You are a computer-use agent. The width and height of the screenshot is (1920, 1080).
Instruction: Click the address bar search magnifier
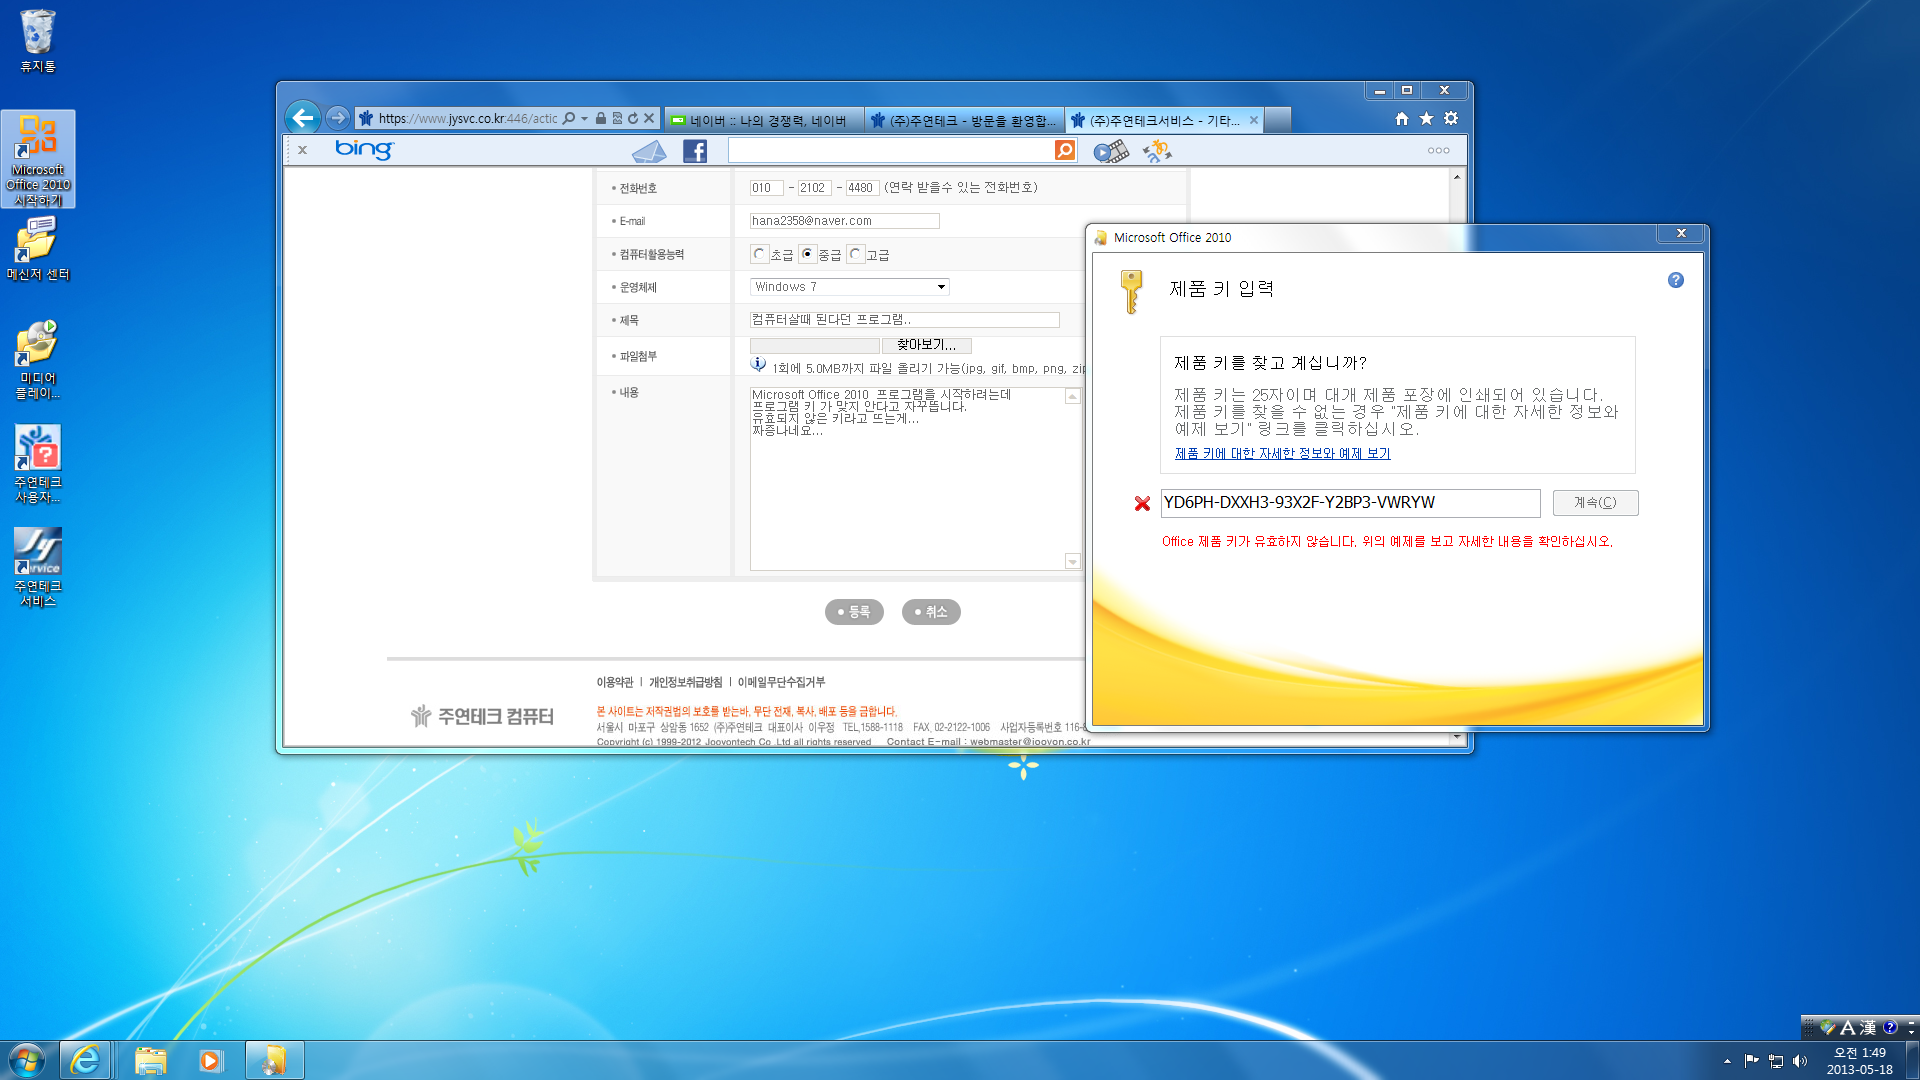tap(569, 118)
